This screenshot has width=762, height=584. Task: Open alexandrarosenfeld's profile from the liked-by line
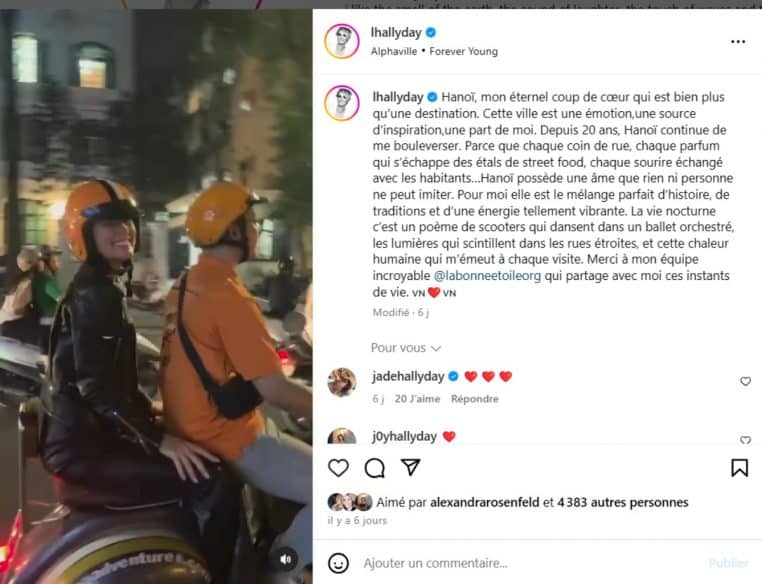485,502
